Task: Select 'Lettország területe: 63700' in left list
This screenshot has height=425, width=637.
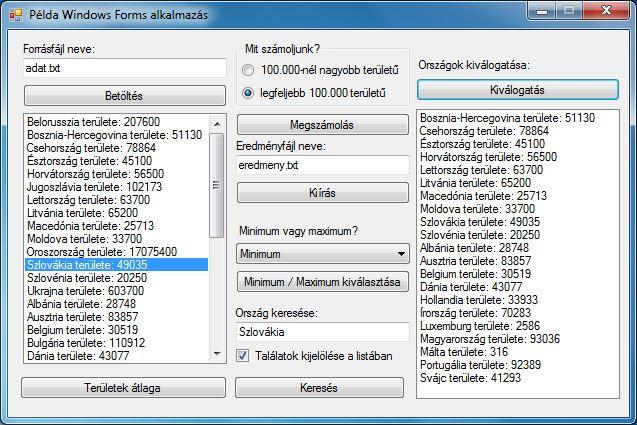Action: (x=117, y=200)
